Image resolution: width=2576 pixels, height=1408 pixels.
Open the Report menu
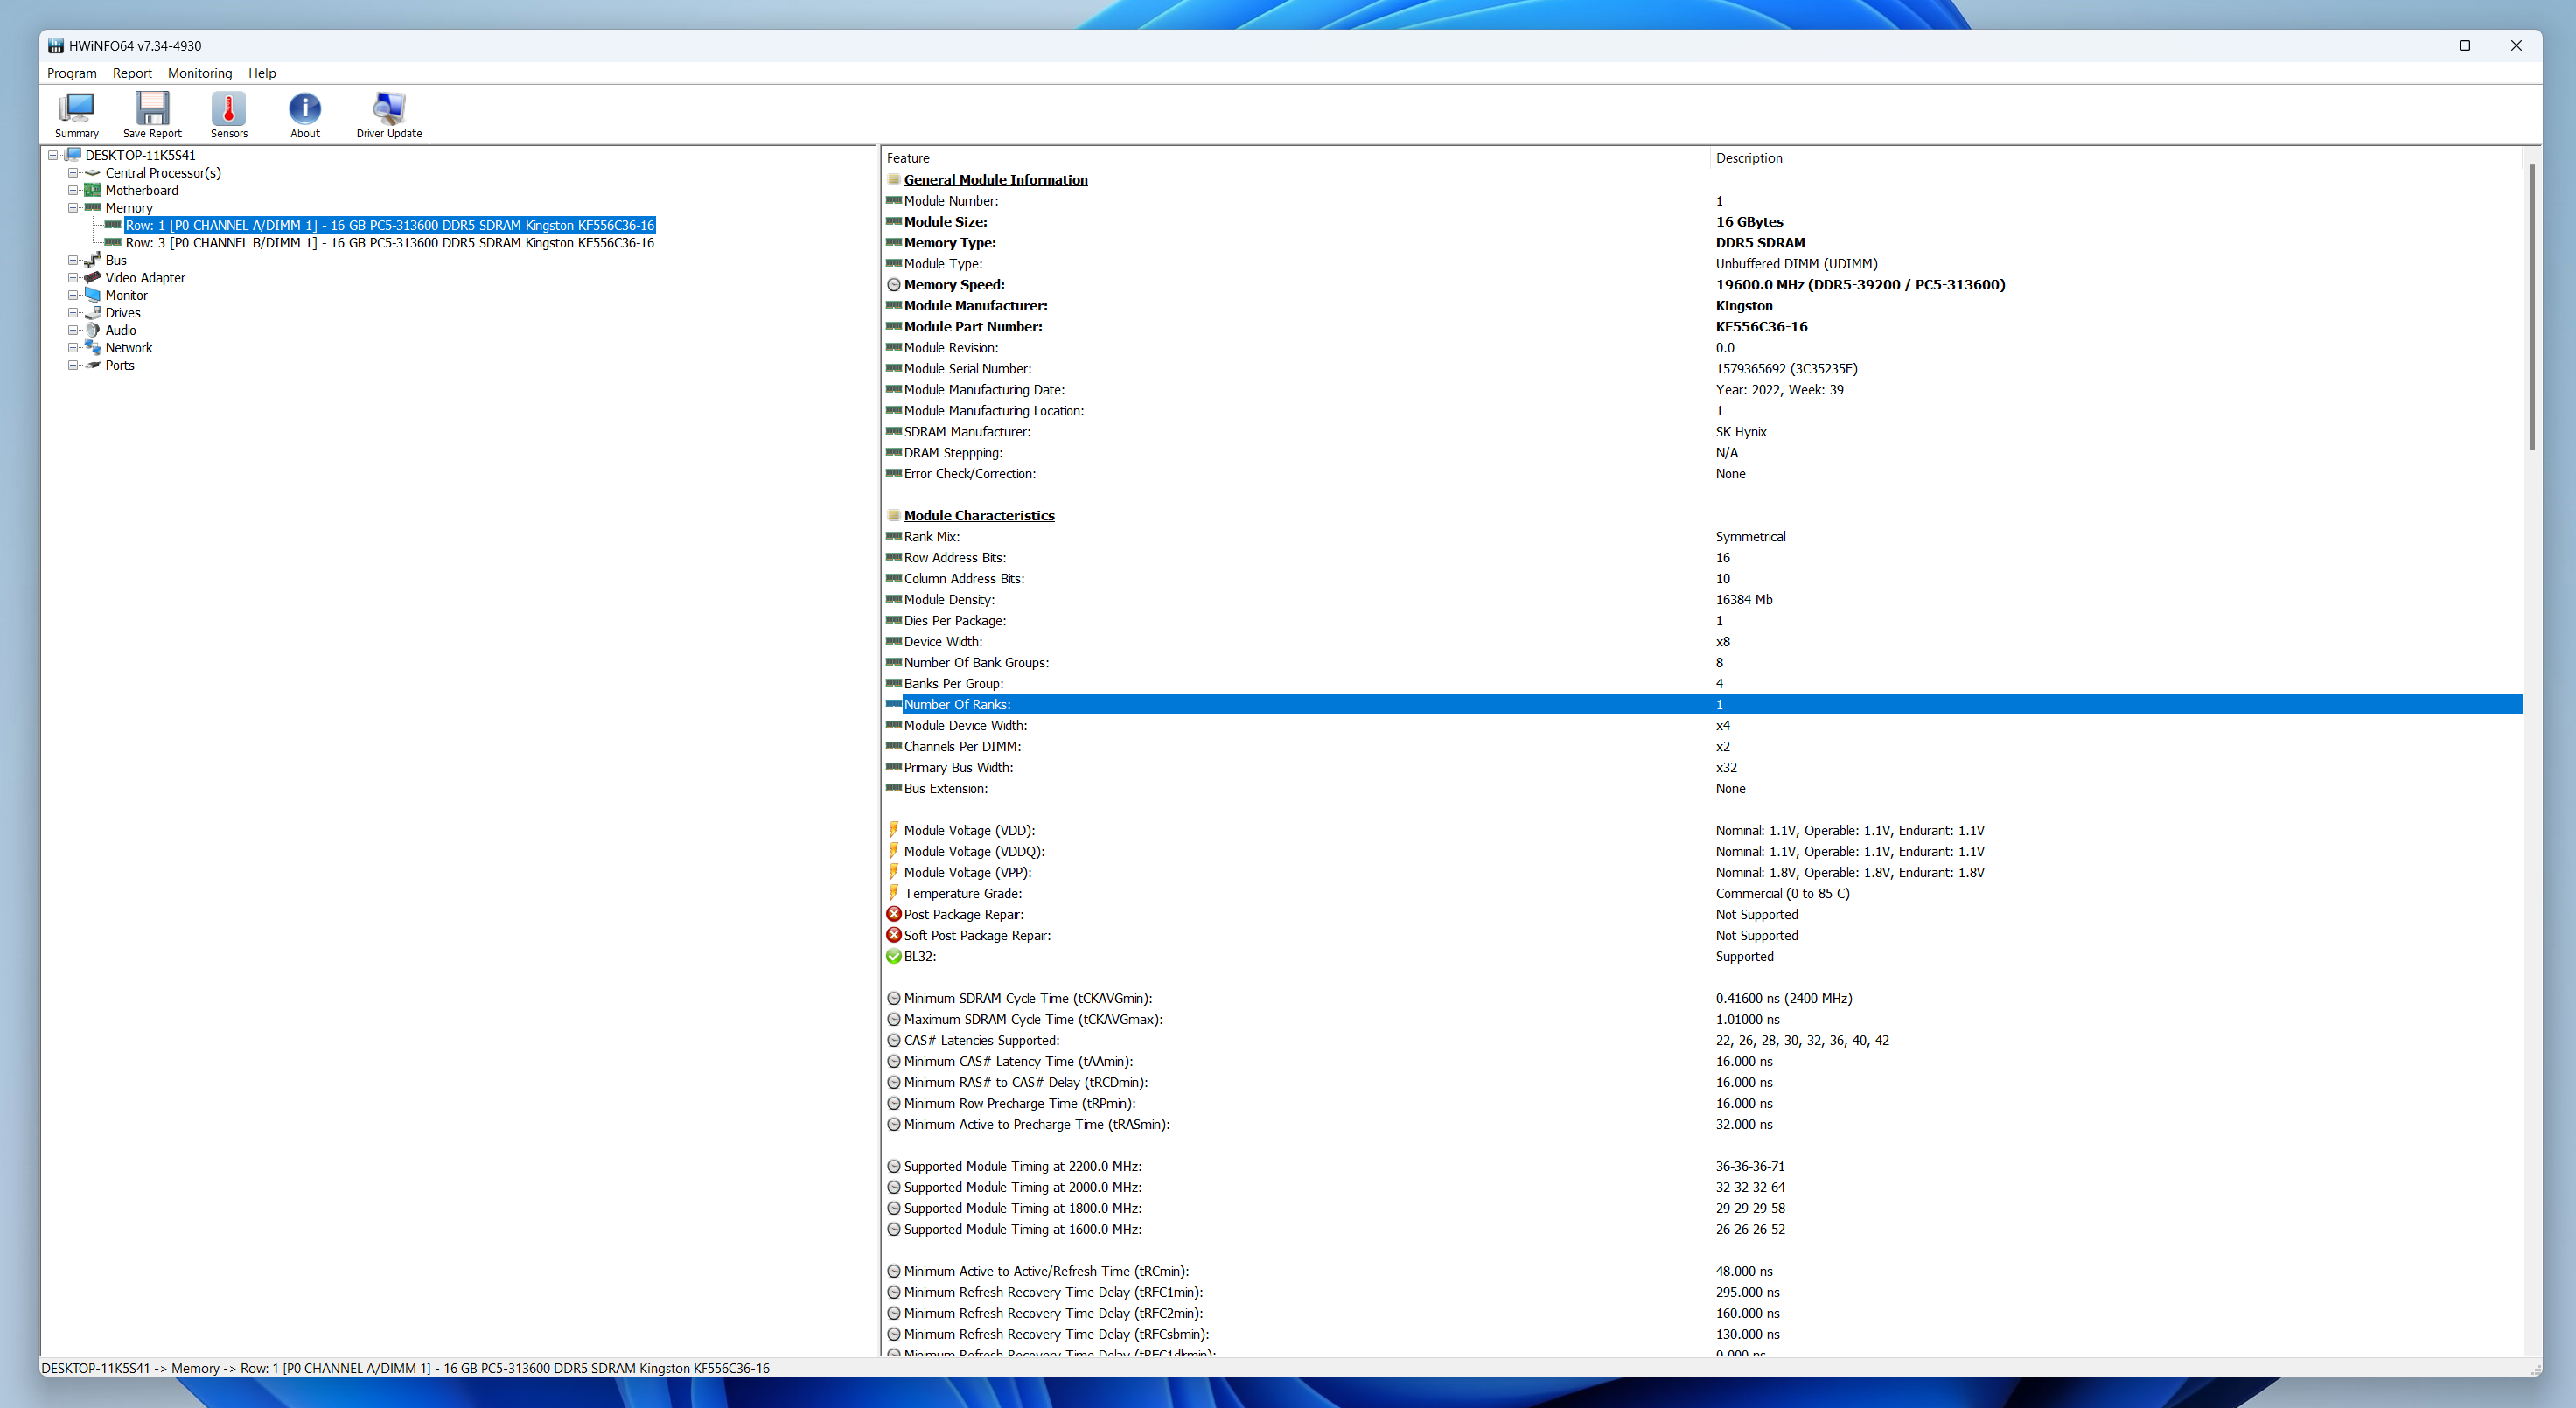[132, 73]
